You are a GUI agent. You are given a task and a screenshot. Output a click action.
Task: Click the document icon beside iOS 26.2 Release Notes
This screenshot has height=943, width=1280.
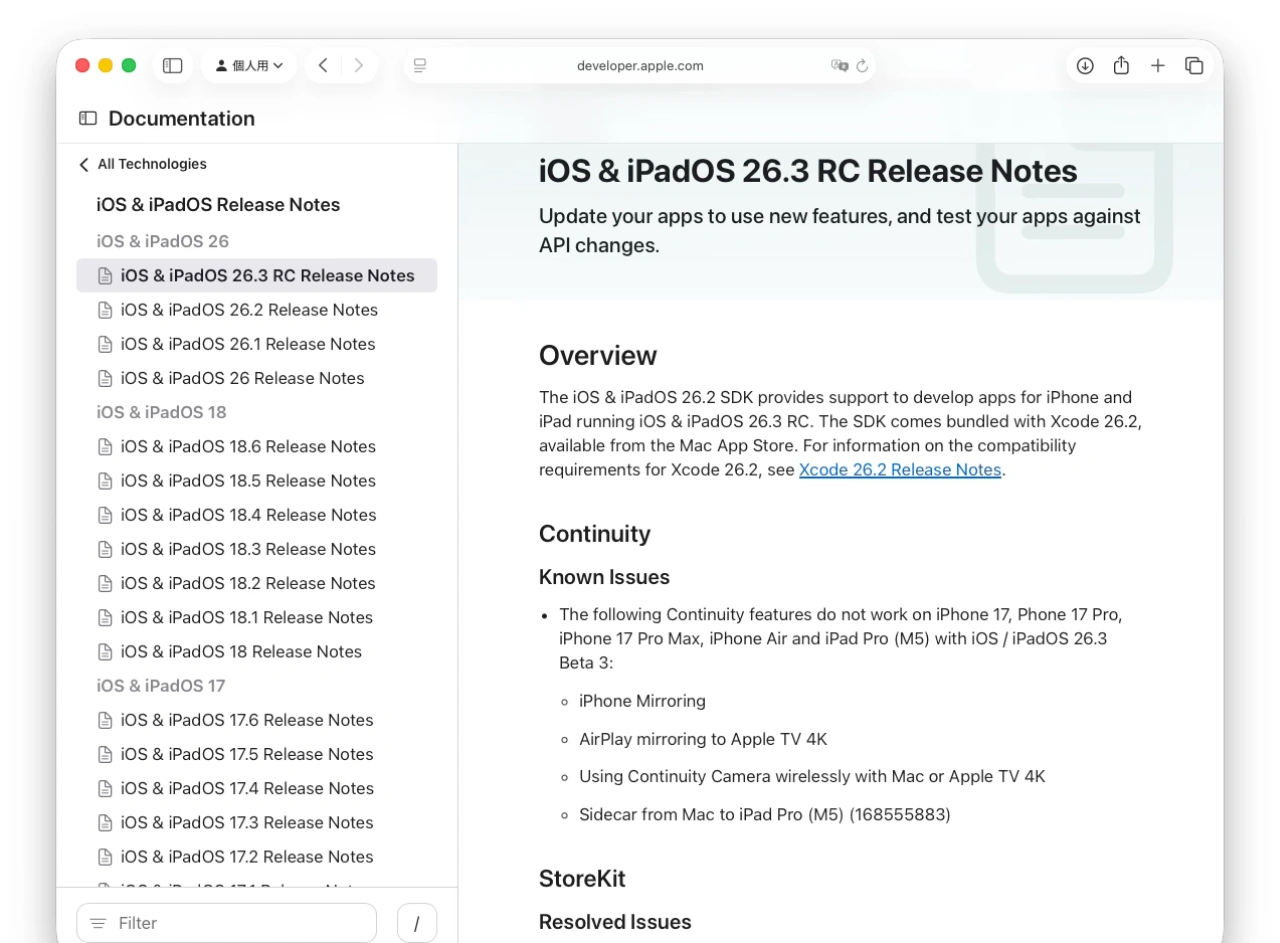coord(105,310)
